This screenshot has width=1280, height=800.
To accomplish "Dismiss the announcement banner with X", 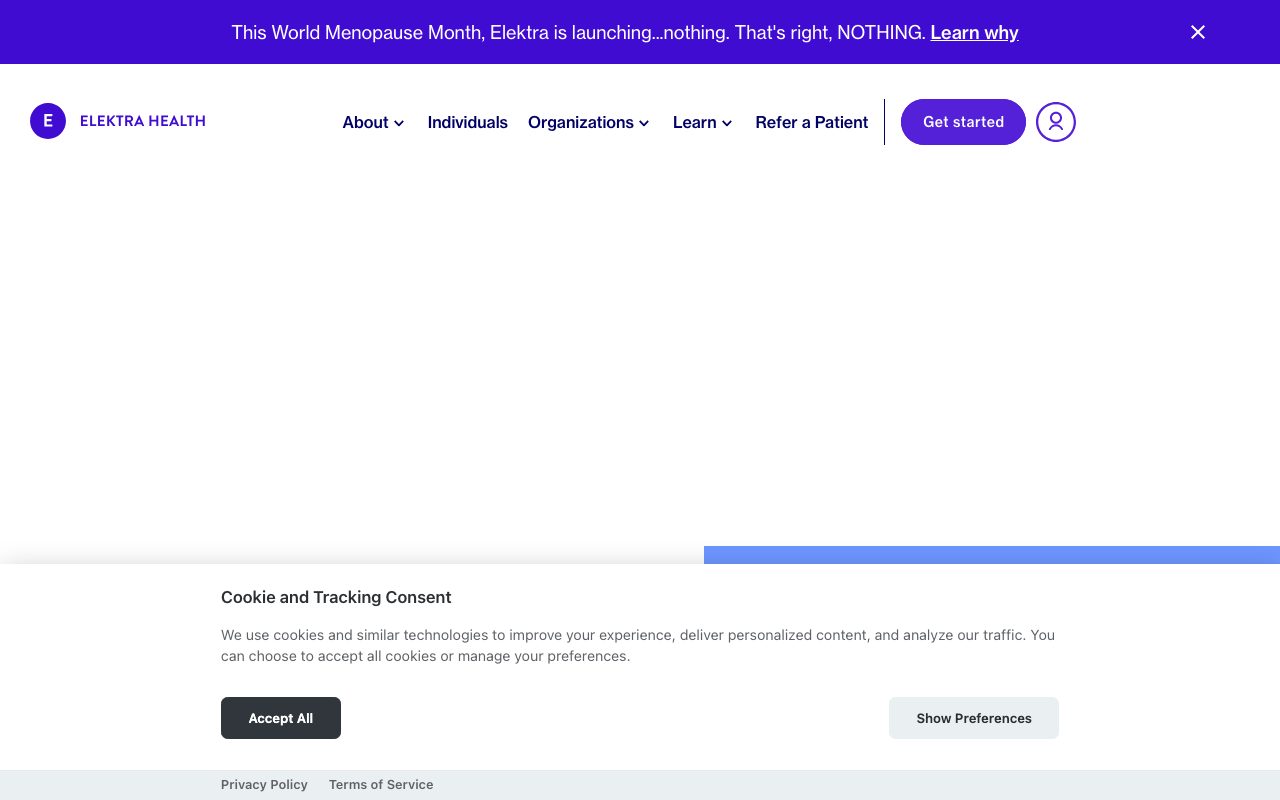I will [1198, 32].
